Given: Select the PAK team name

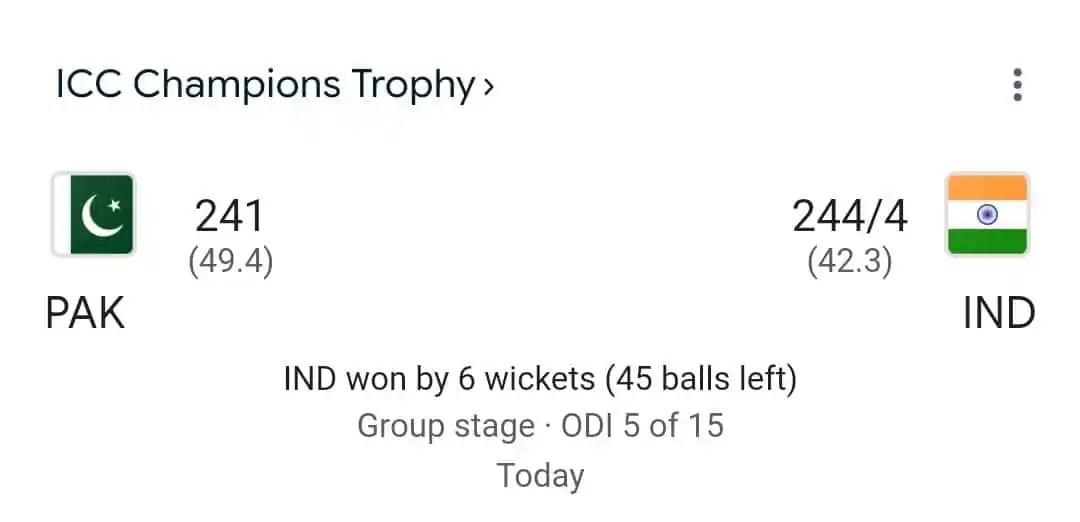Looking at the screenshot, I should pyautogui.click(x=85, y=313).
